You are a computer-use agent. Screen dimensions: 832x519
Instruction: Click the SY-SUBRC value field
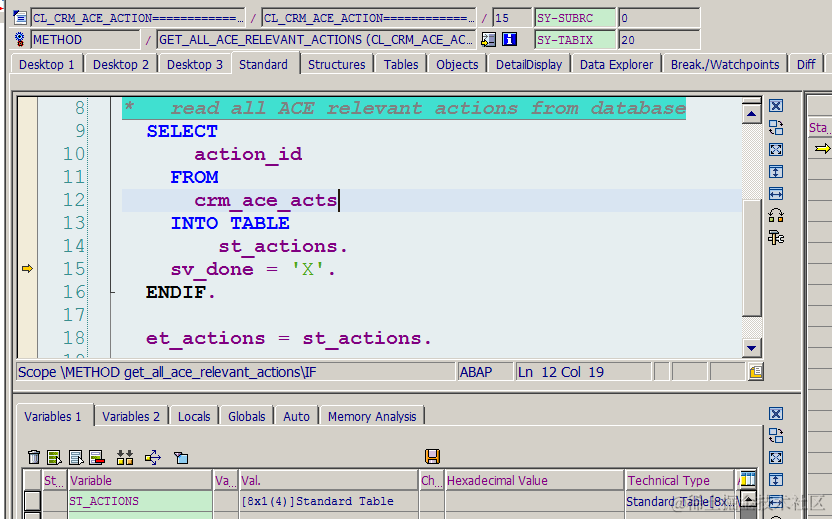tap(660, 18)
